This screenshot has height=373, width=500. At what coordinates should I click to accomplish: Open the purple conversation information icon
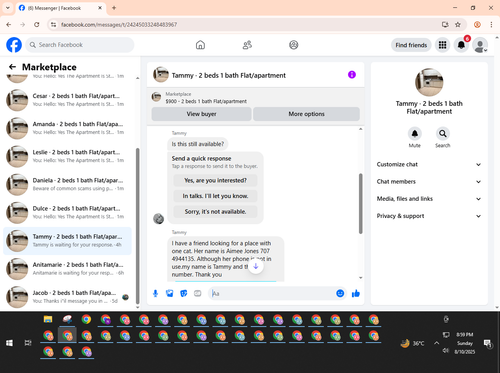click(x=352, y=75)
